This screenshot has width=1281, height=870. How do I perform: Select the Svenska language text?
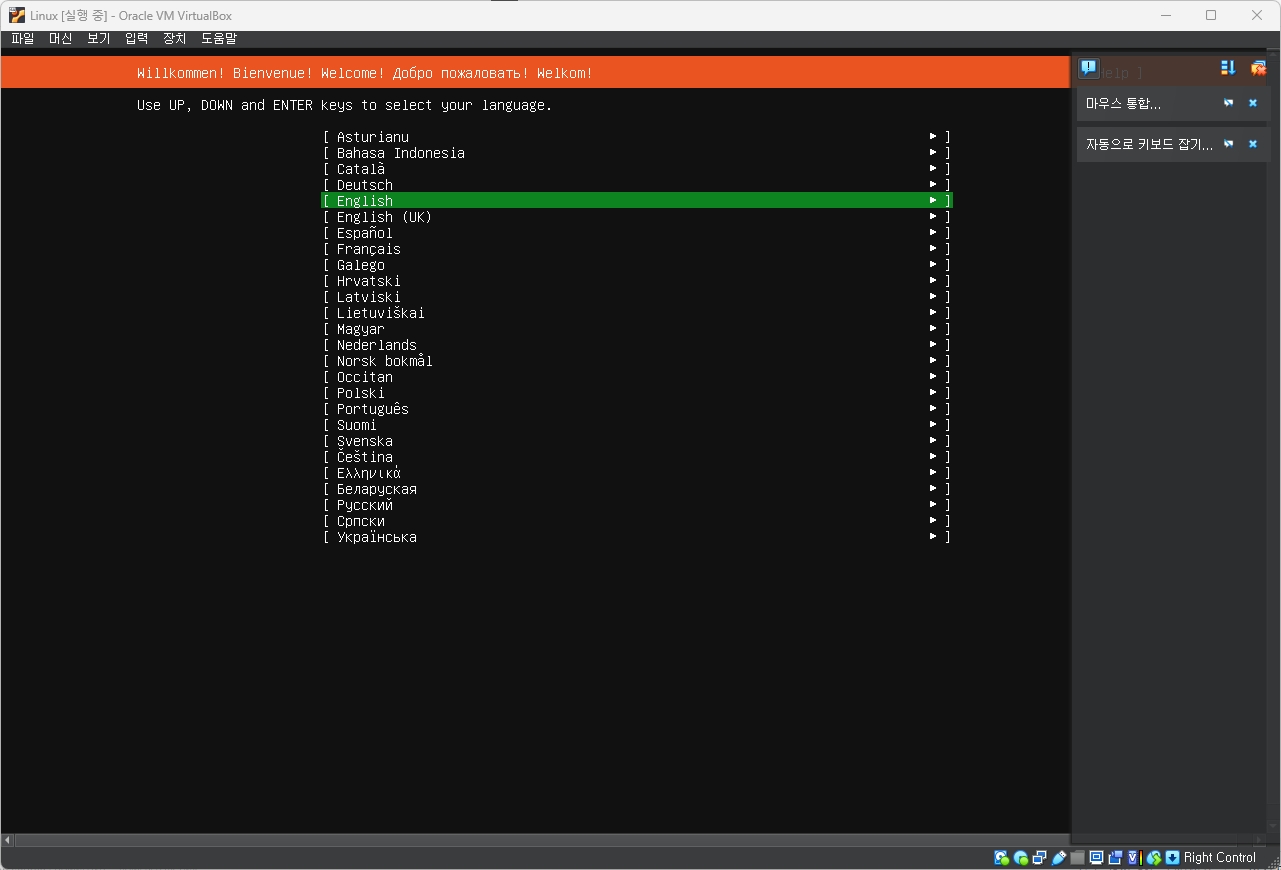pos(365,441)
